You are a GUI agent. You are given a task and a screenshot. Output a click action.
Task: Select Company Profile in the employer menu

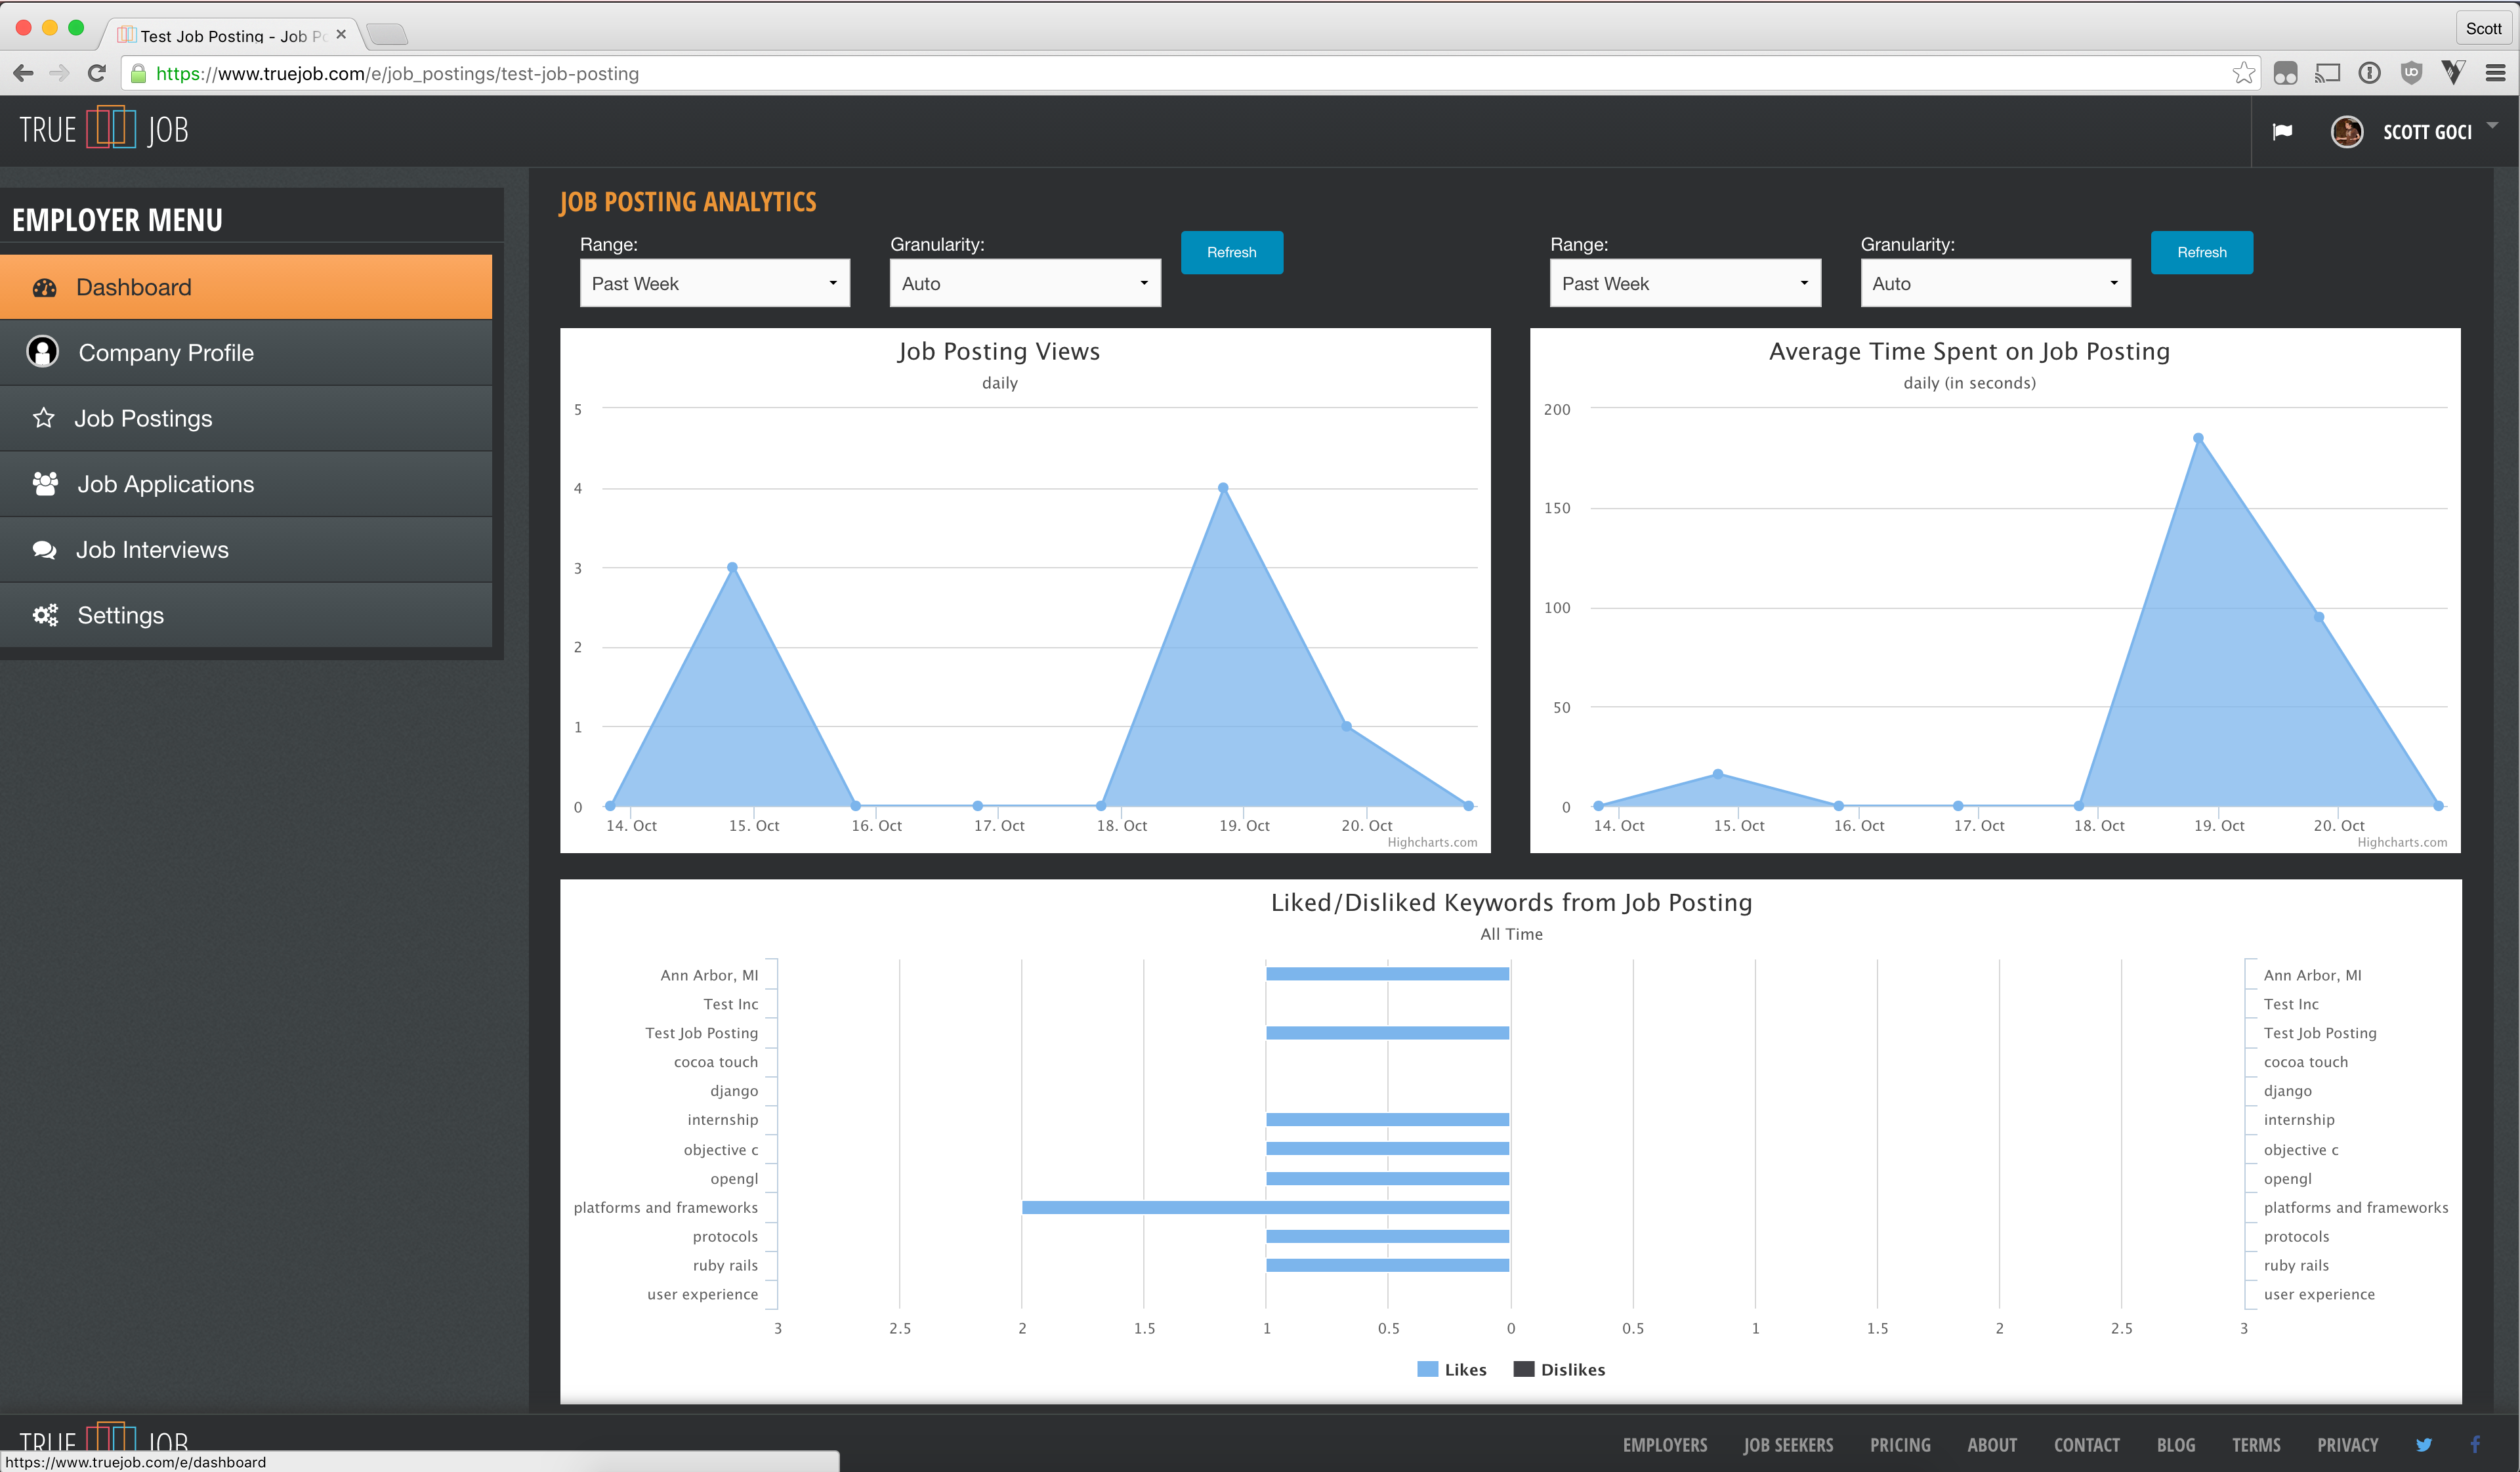click(166, 353)
